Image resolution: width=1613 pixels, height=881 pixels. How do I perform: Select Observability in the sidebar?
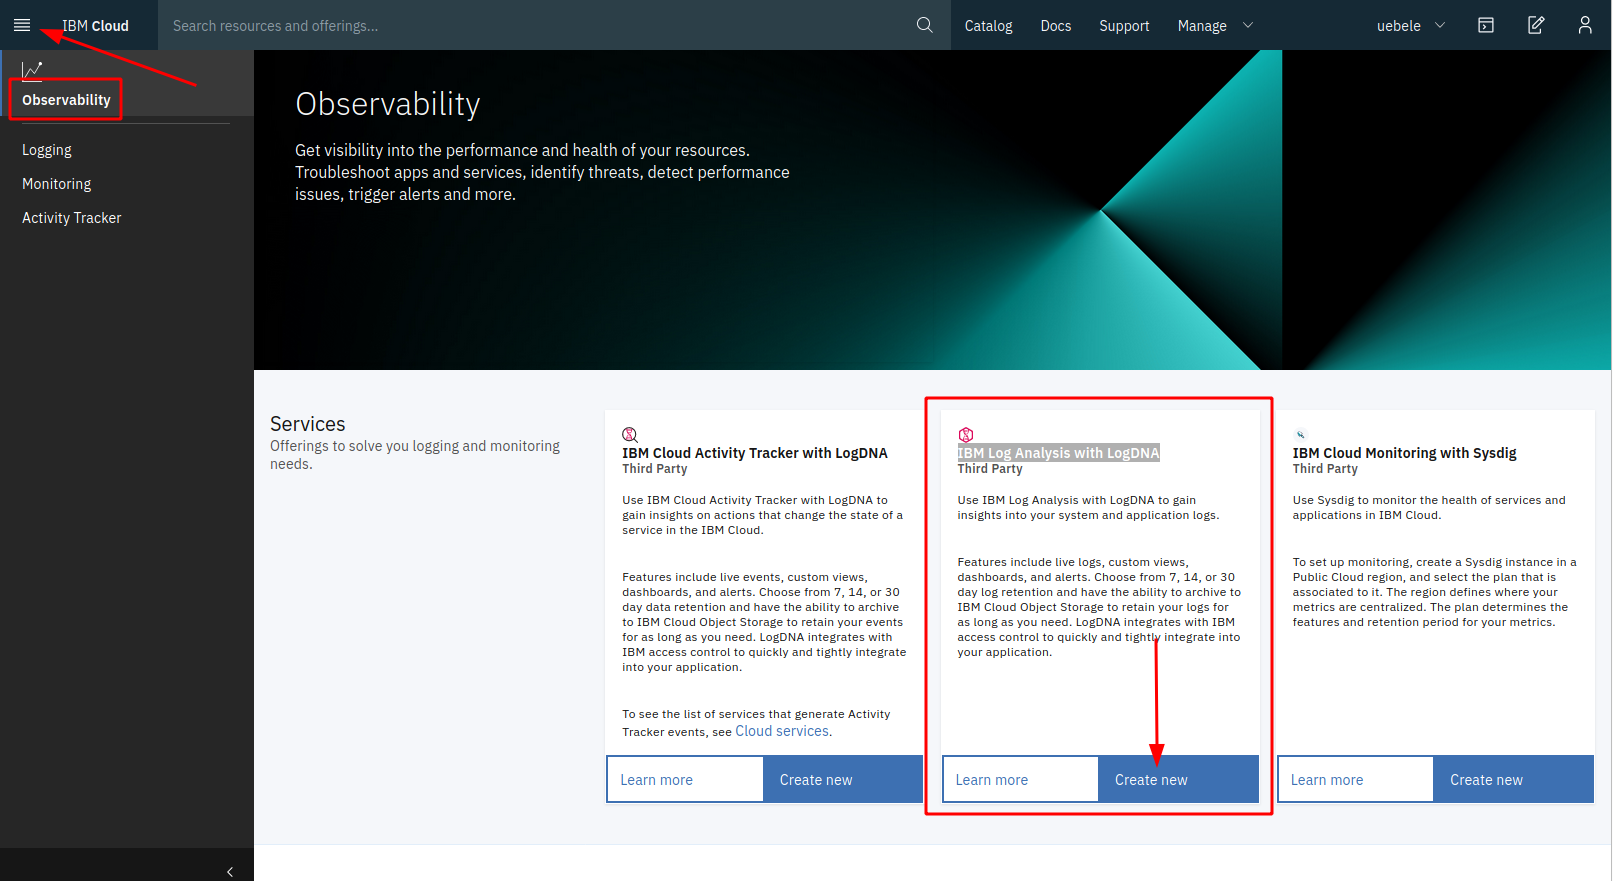(66, 100)
